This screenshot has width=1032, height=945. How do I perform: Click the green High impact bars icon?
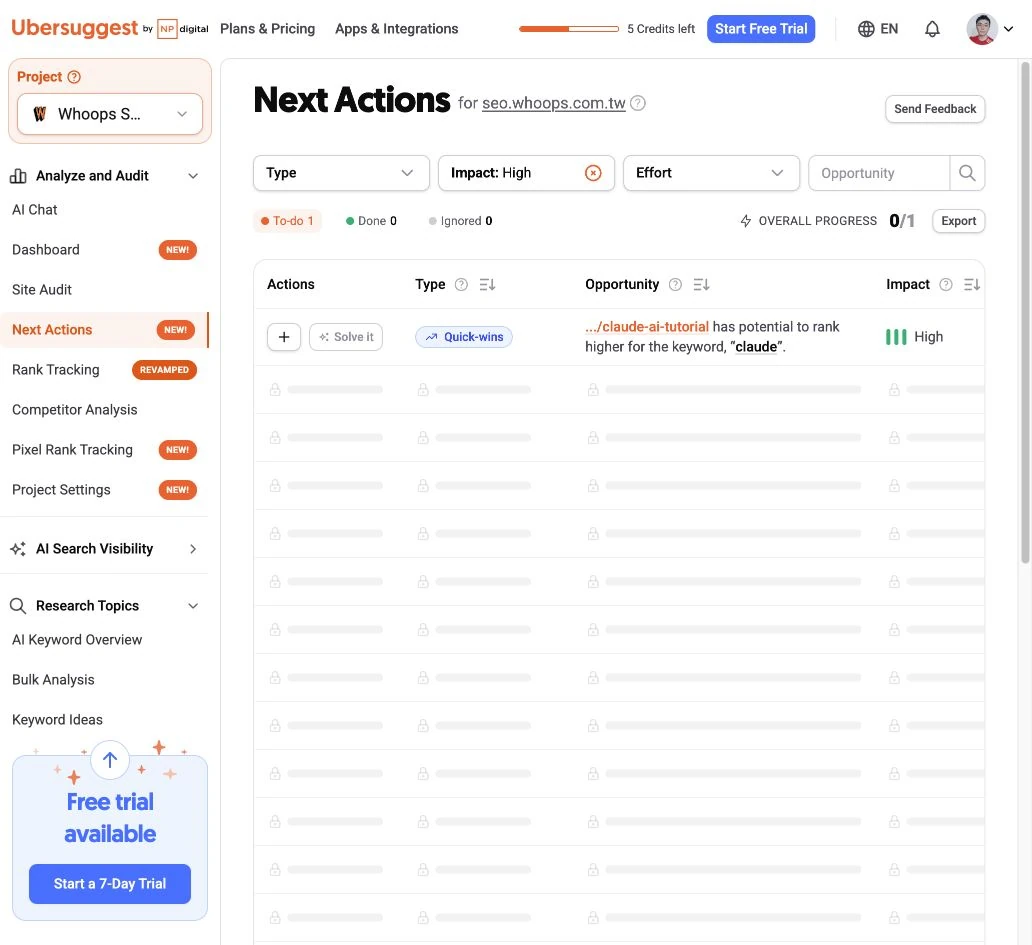pyautogui.click(x=896, y=337)
